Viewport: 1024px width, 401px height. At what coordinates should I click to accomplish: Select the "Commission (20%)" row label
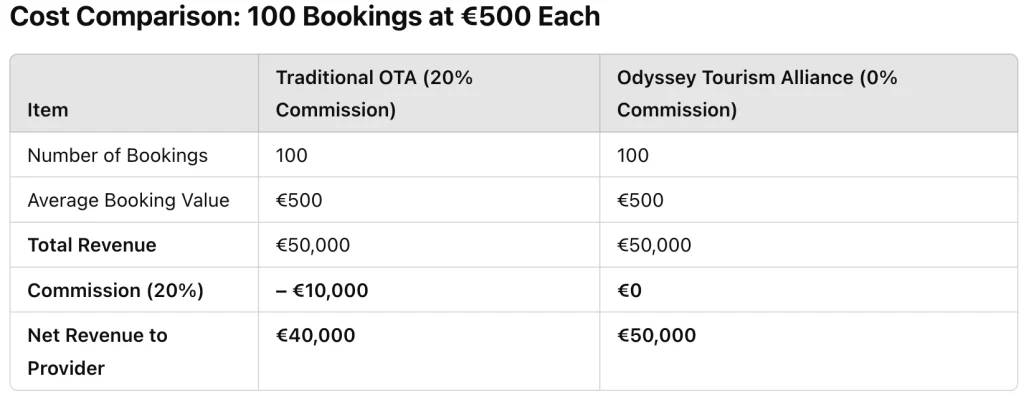point(116,290)
